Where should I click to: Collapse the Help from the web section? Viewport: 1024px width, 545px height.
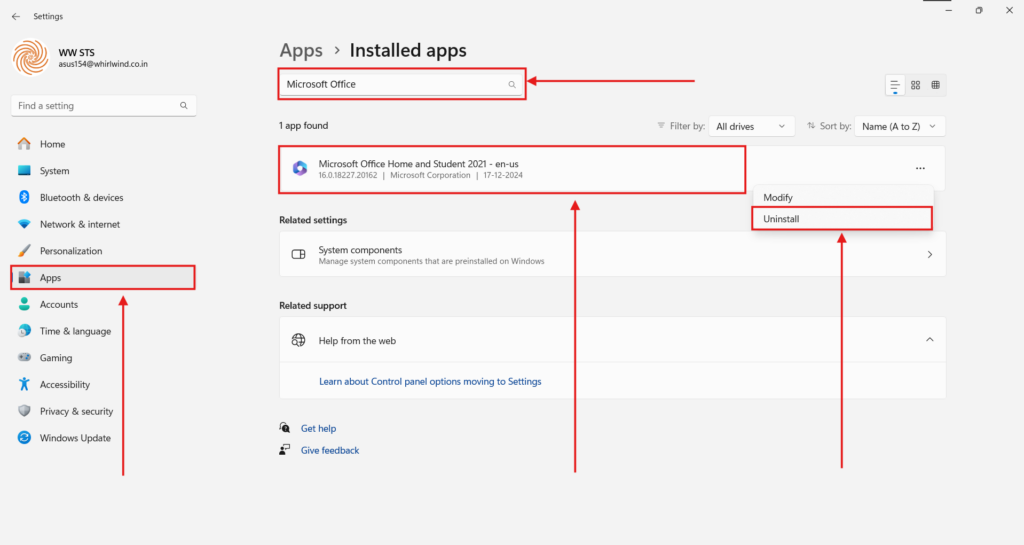pyautogui.click(x=929, y=340)
